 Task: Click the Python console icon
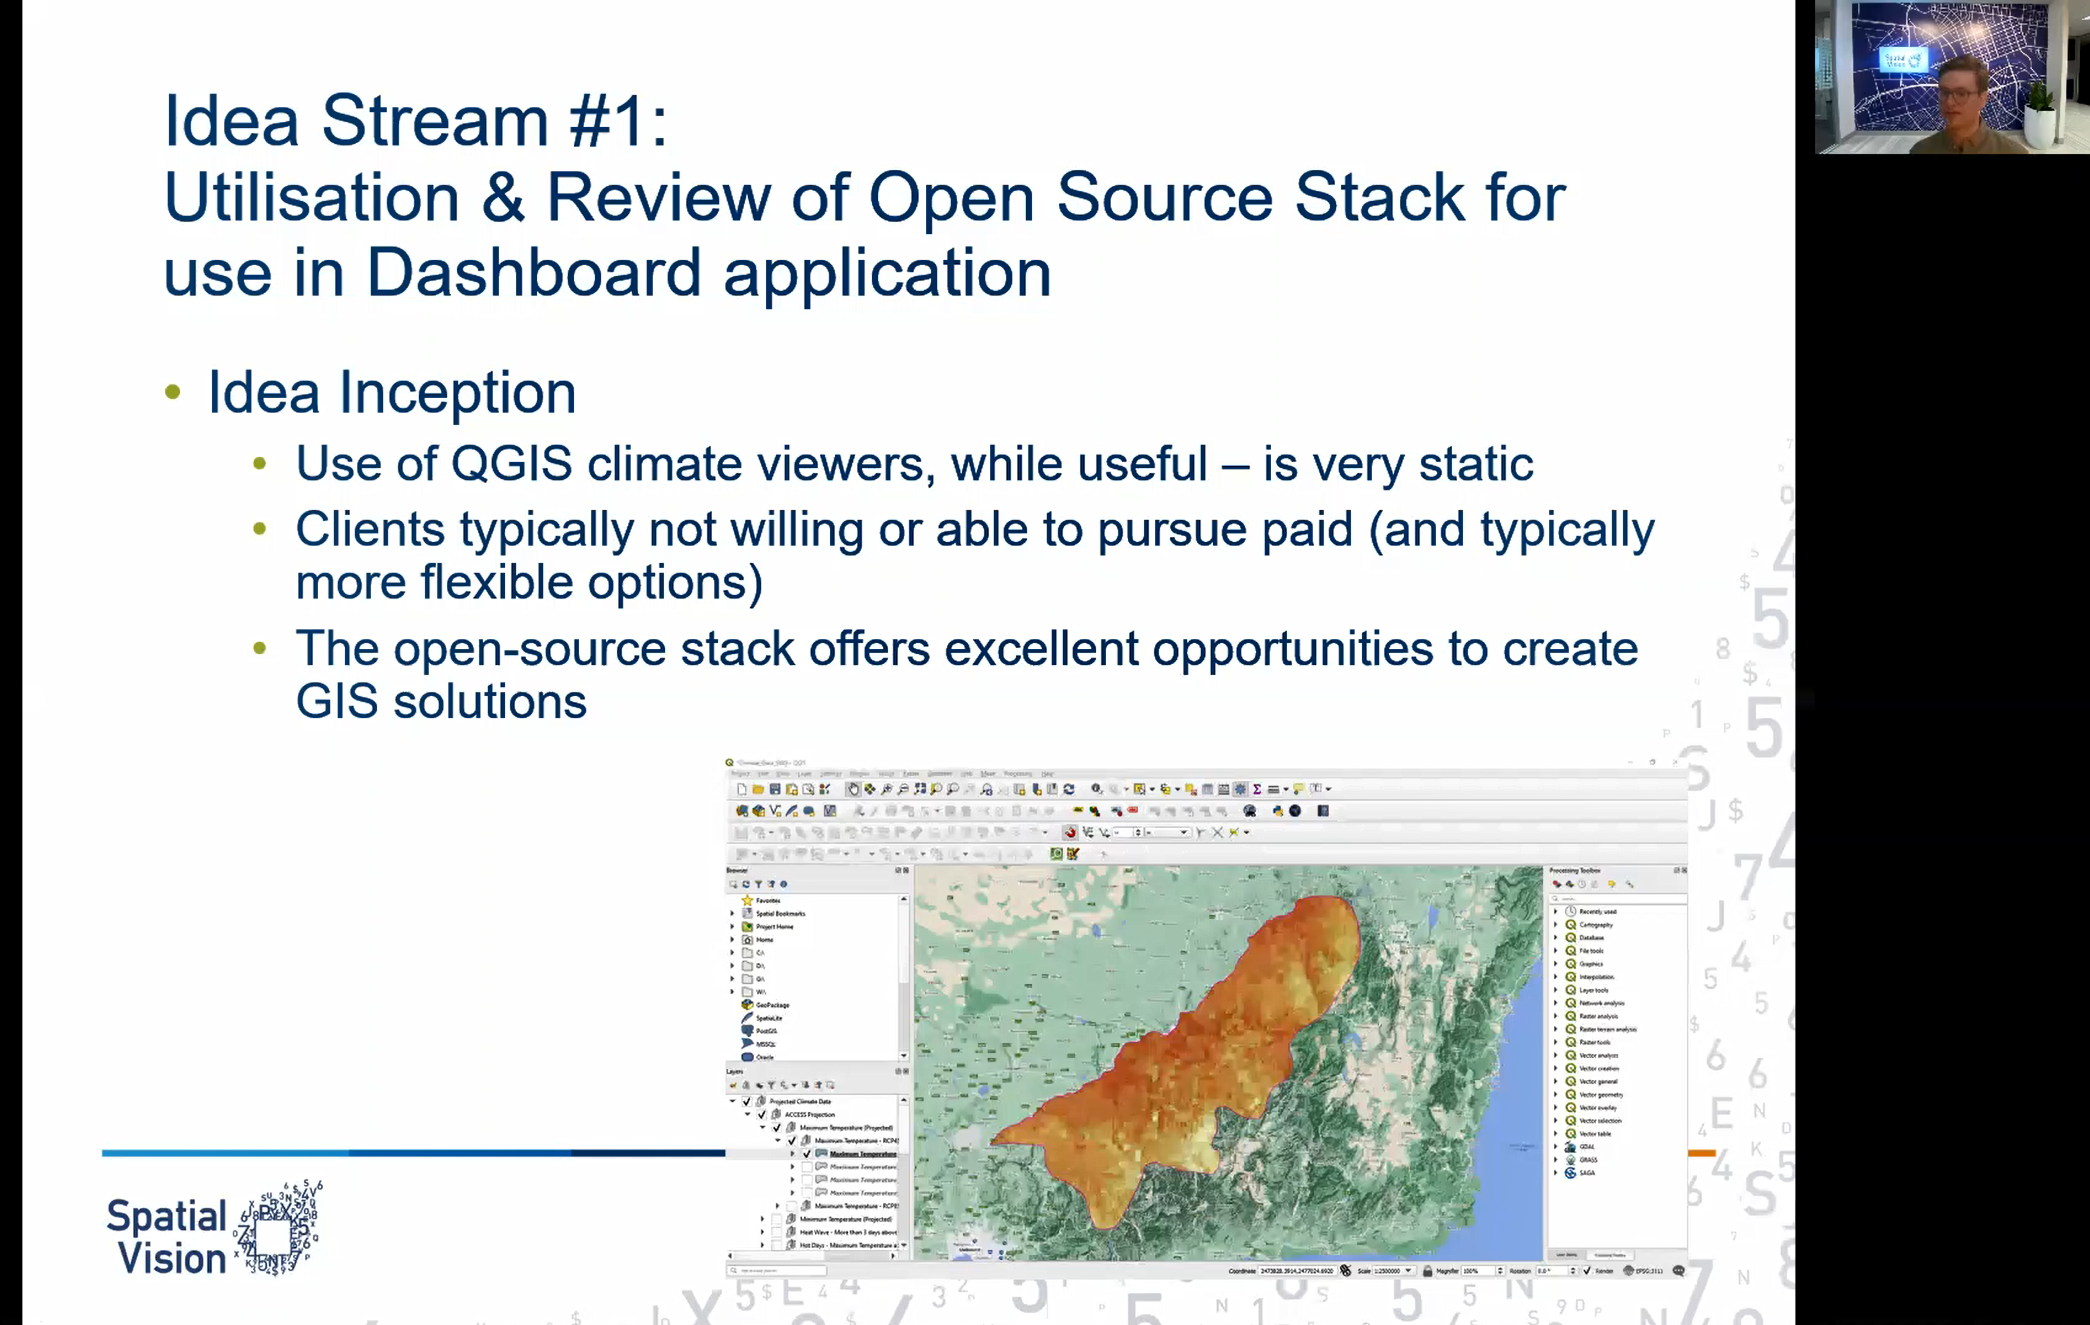coord(1278,811)
